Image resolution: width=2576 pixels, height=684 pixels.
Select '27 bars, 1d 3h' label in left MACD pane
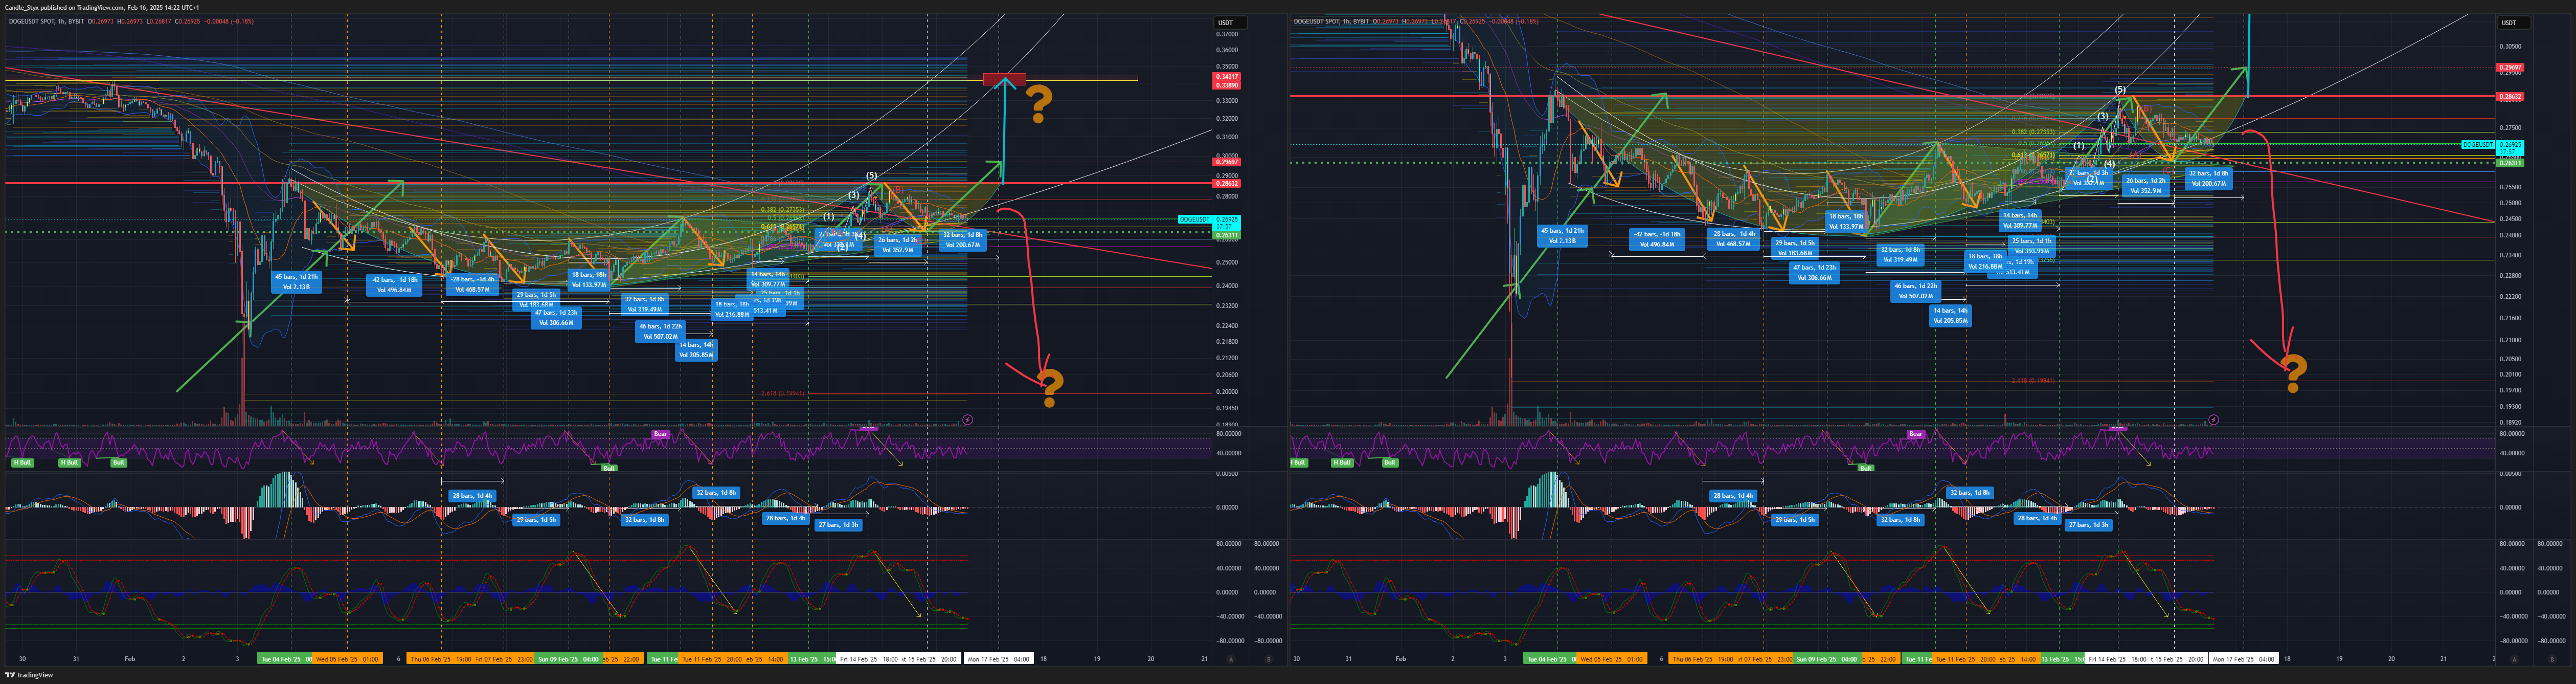click(838, 525)
